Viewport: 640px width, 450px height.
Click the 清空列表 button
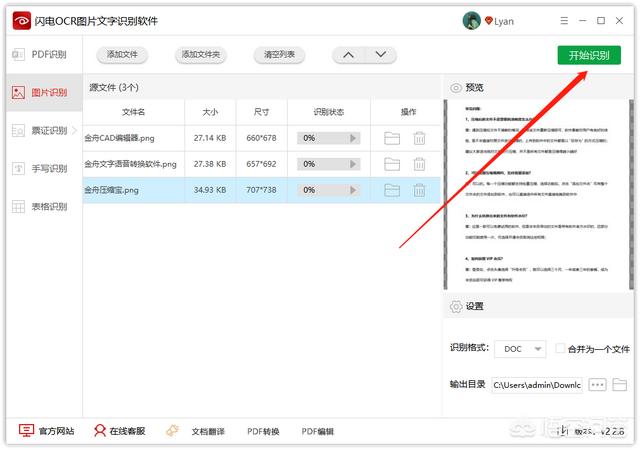pyautogui.click(x=279, y=55)
